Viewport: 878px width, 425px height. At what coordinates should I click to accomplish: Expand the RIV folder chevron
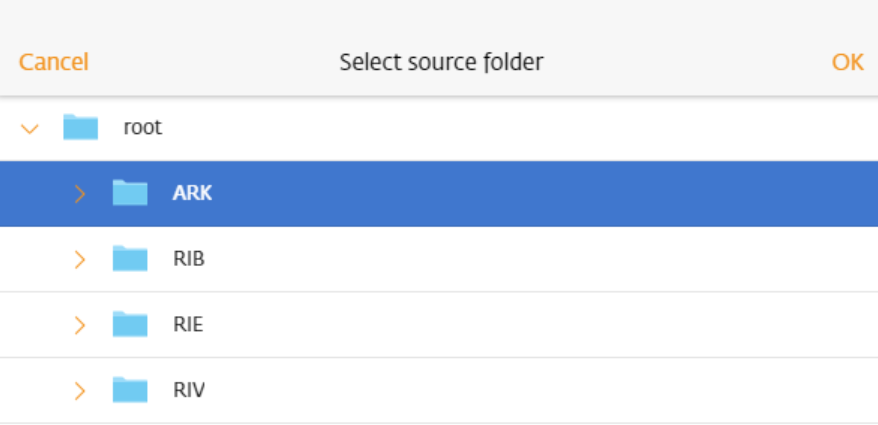click(x=80, y=390)
